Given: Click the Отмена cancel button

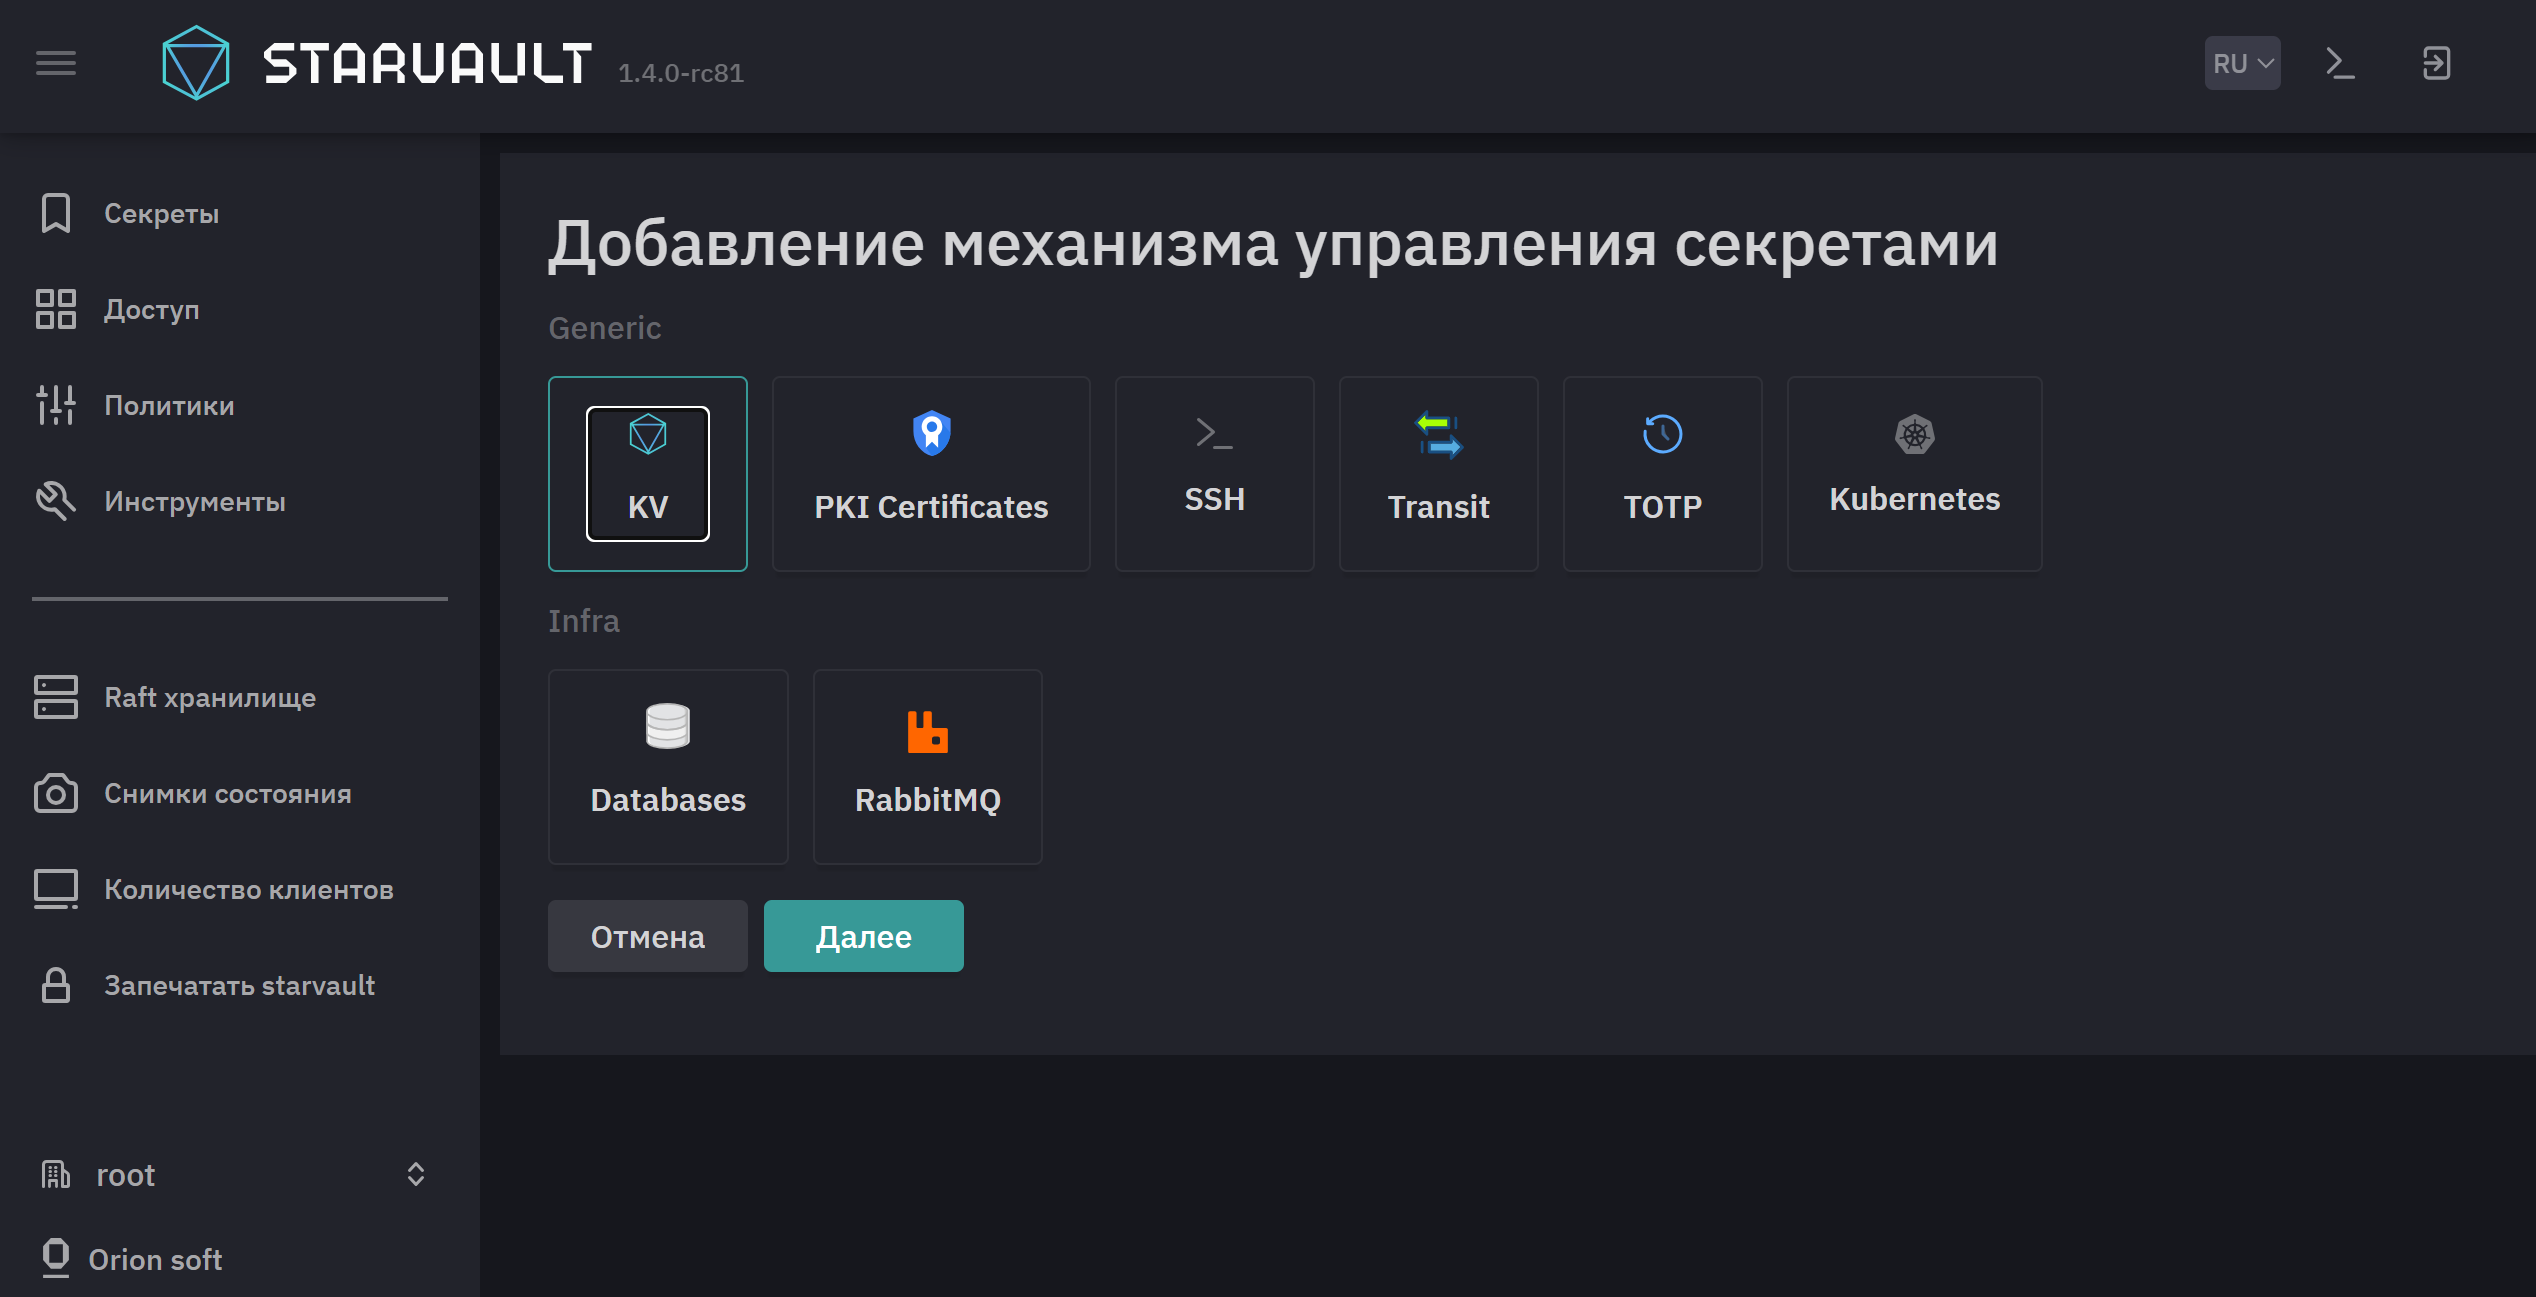Looking at the screenshot, I should (648, 936).
